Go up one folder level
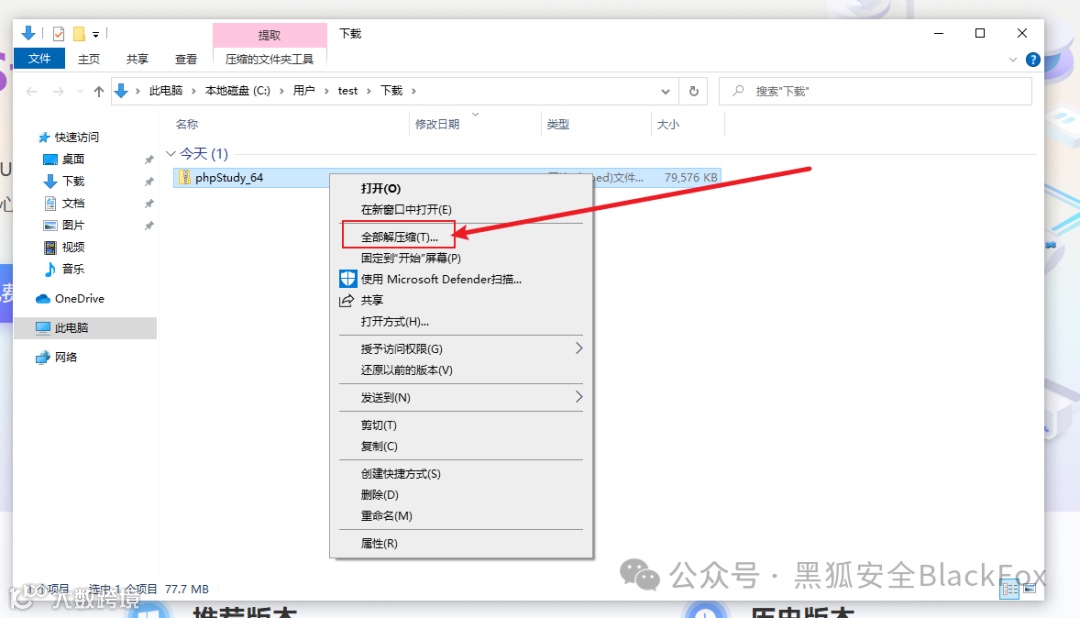Screen dimensions: 1080x618 point(98,91)
